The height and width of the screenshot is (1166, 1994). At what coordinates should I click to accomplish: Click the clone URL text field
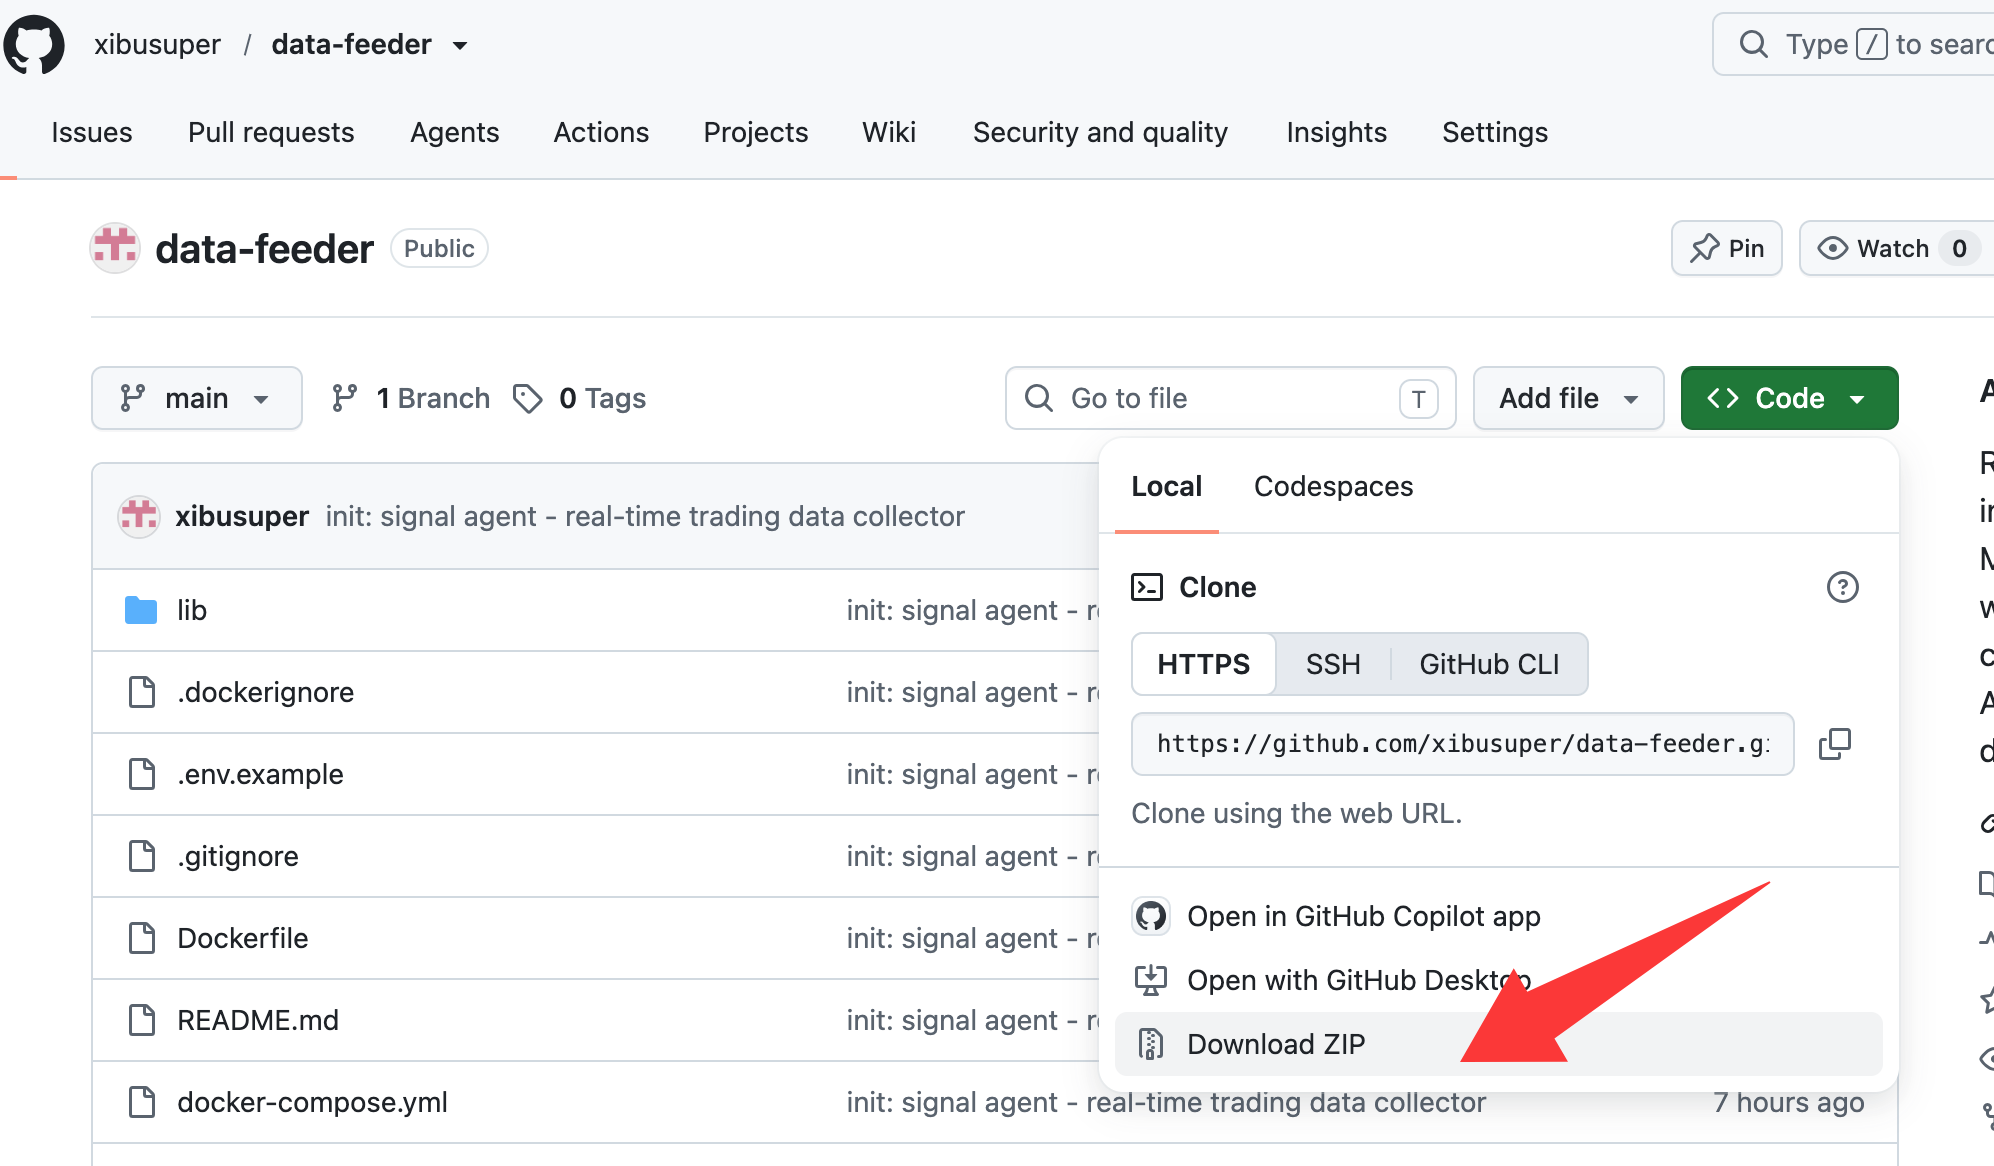click(1462, 744)
